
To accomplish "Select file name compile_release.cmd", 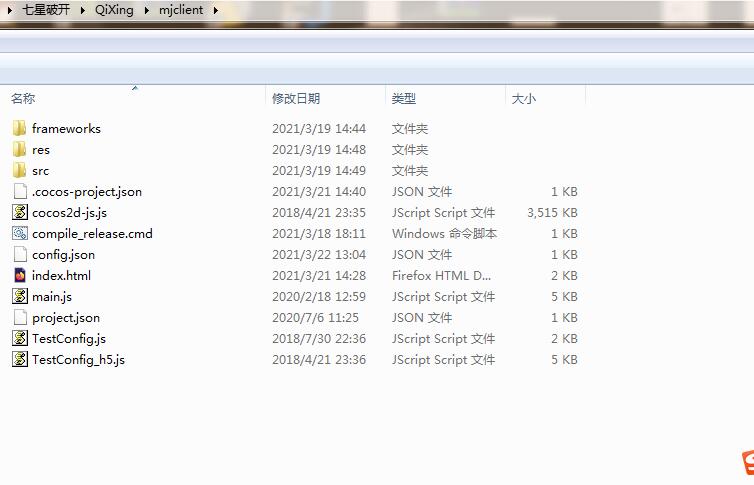I will coord(92,234).
